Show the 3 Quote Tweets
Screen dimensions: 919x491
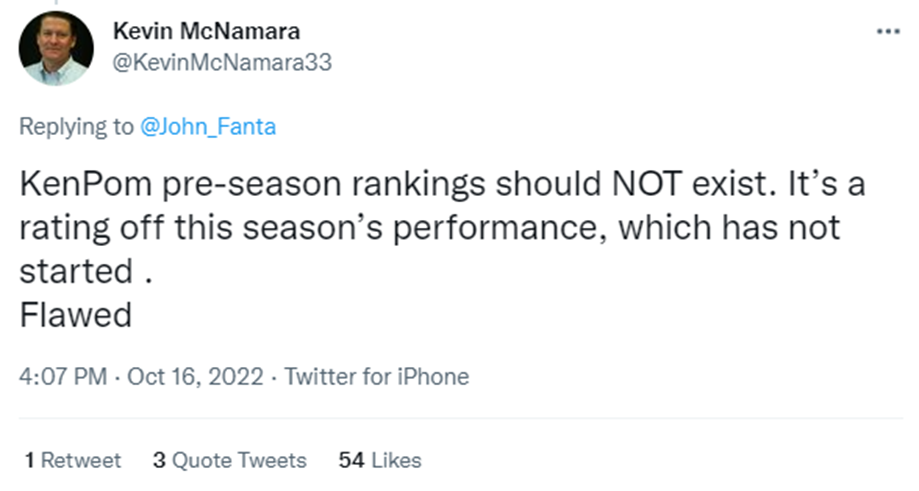(229, 460)
